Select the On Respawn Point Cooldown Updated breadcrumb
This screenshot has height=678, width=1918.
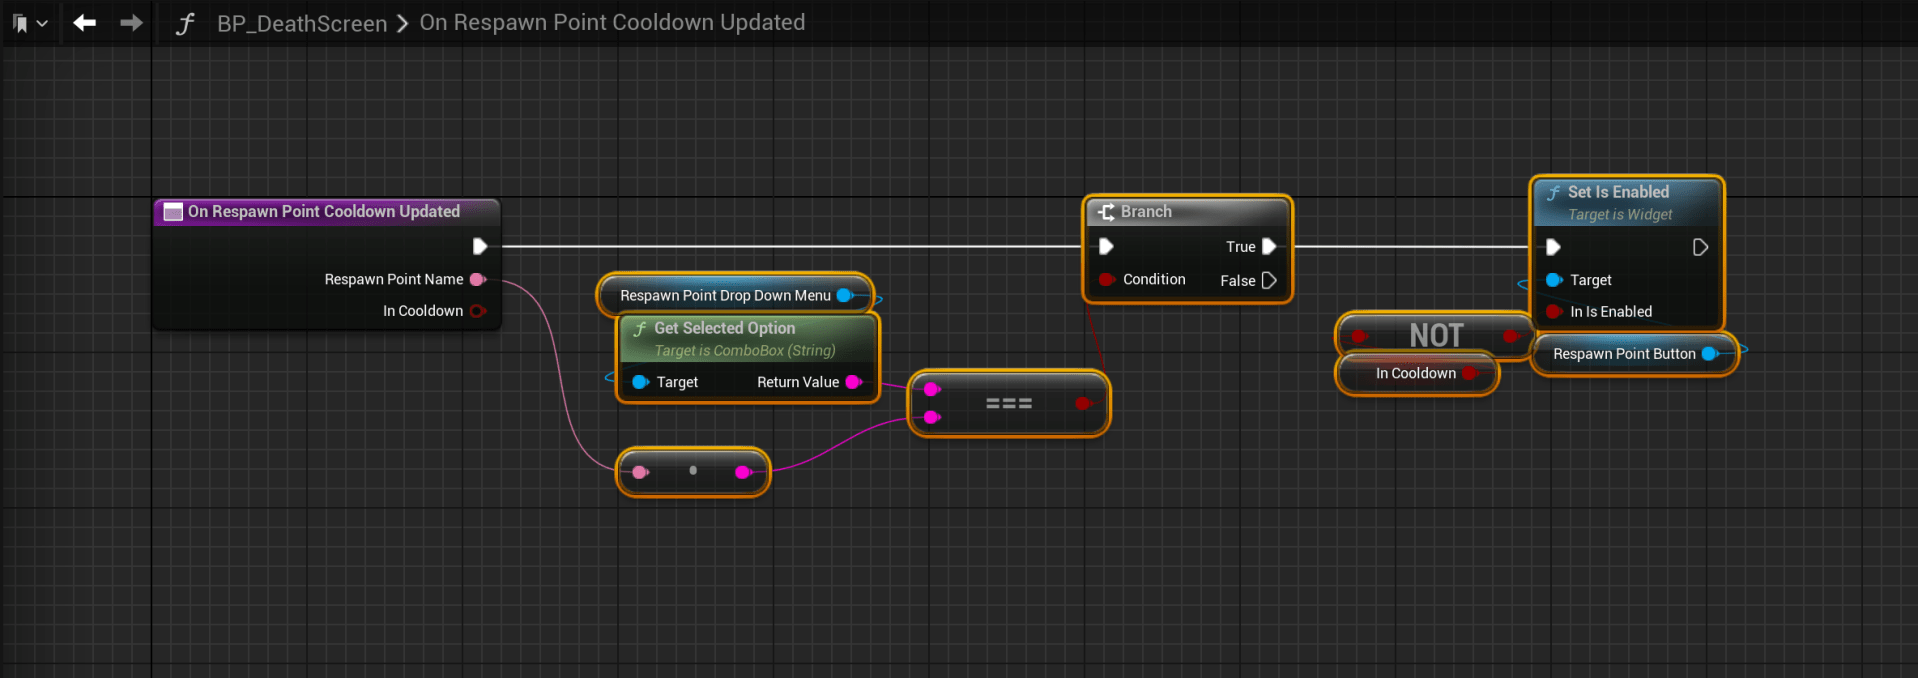[x=612, y=22]
